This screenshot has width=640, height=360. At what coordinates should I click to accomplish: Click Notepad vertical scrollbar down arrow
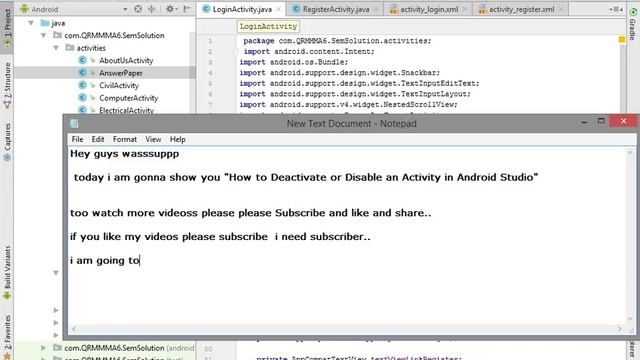point(630,318)
